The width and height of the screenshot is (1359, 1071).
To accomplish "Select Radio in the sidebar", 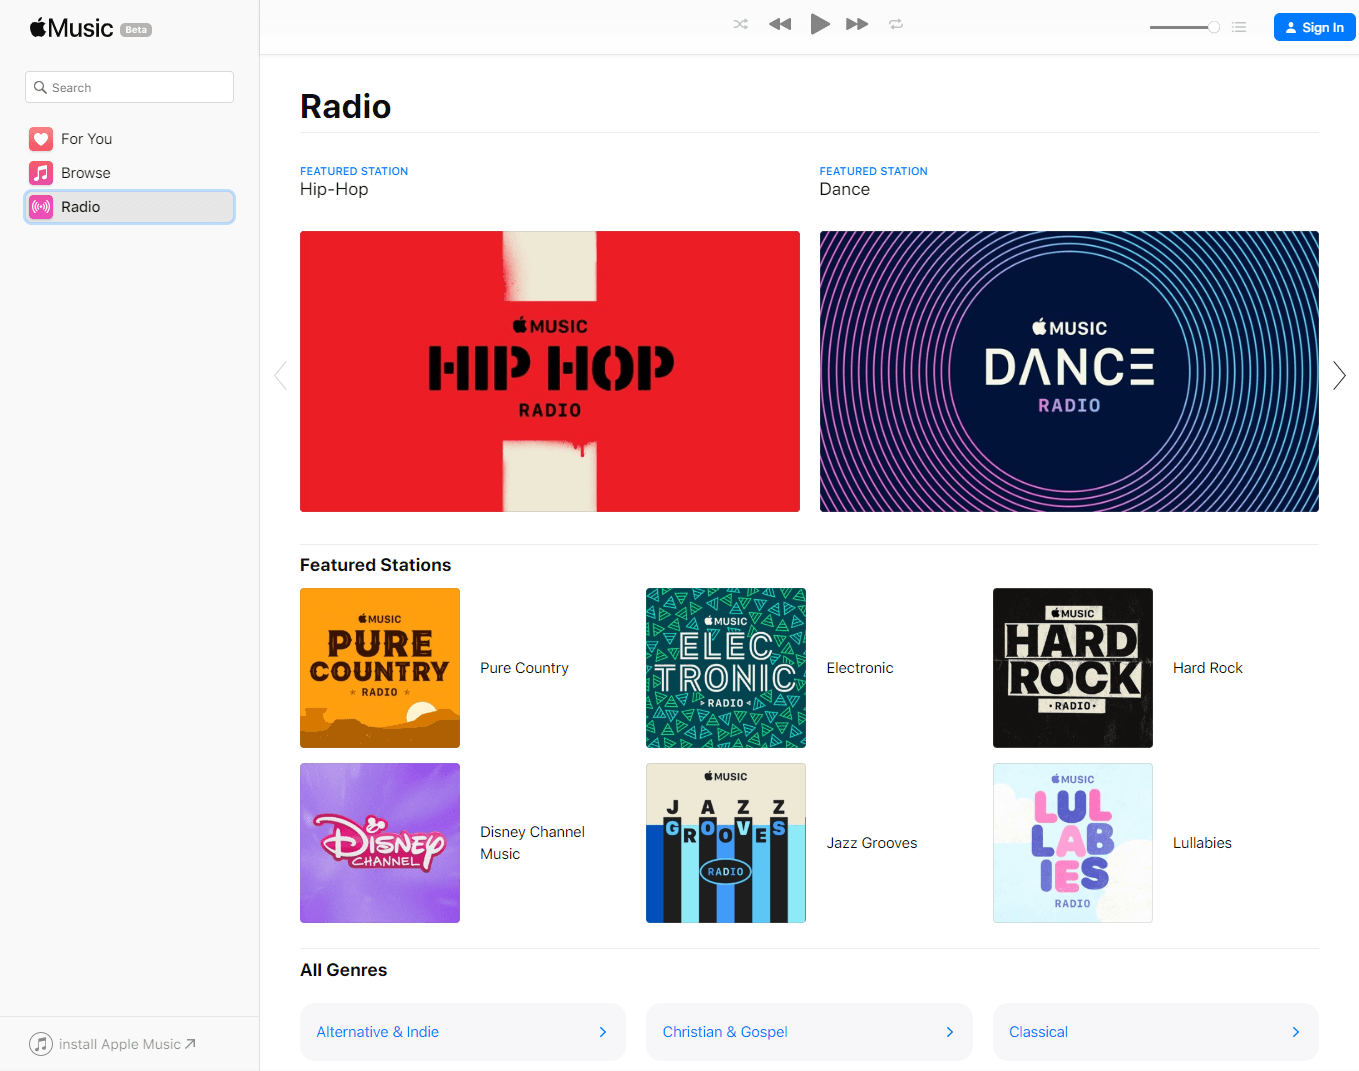I will point(129,207).
